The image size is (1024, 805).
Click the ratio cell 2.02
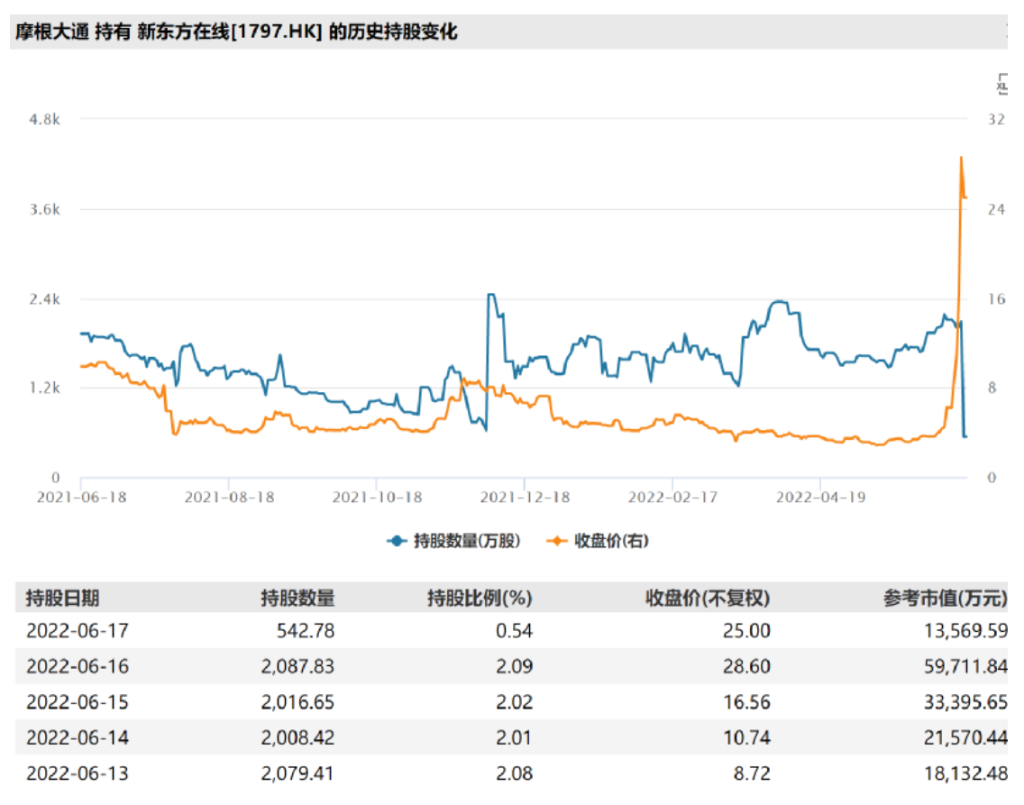[x=514, y=702]
